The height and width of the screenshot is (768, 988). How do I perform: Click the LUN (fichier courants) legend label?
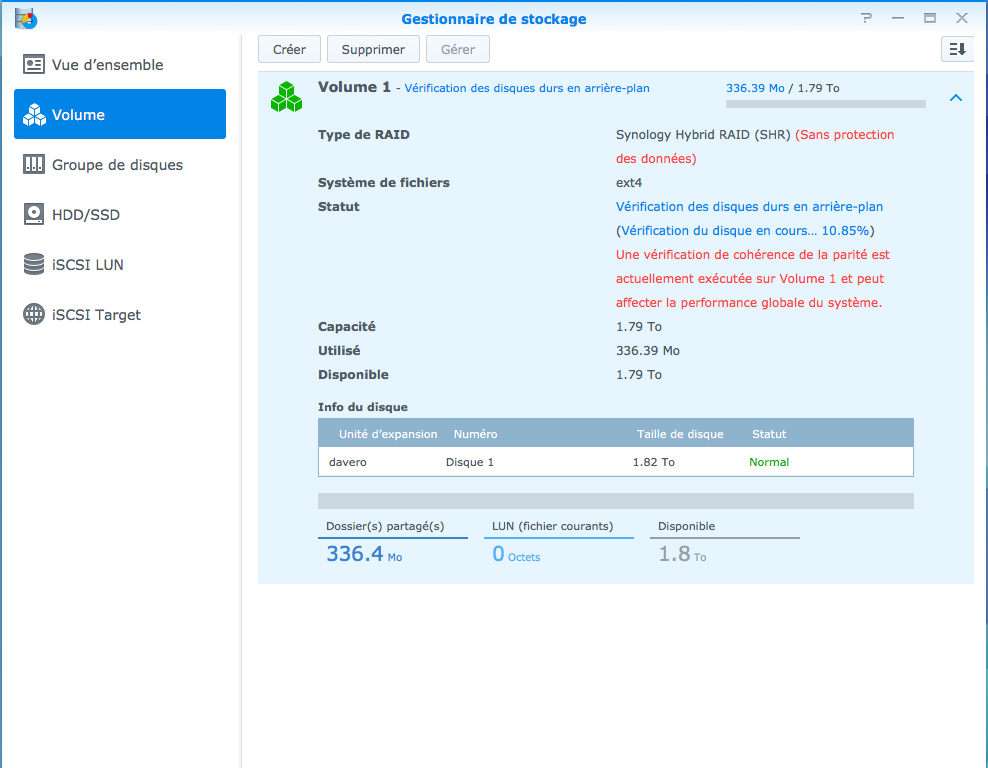pos(553,526)
